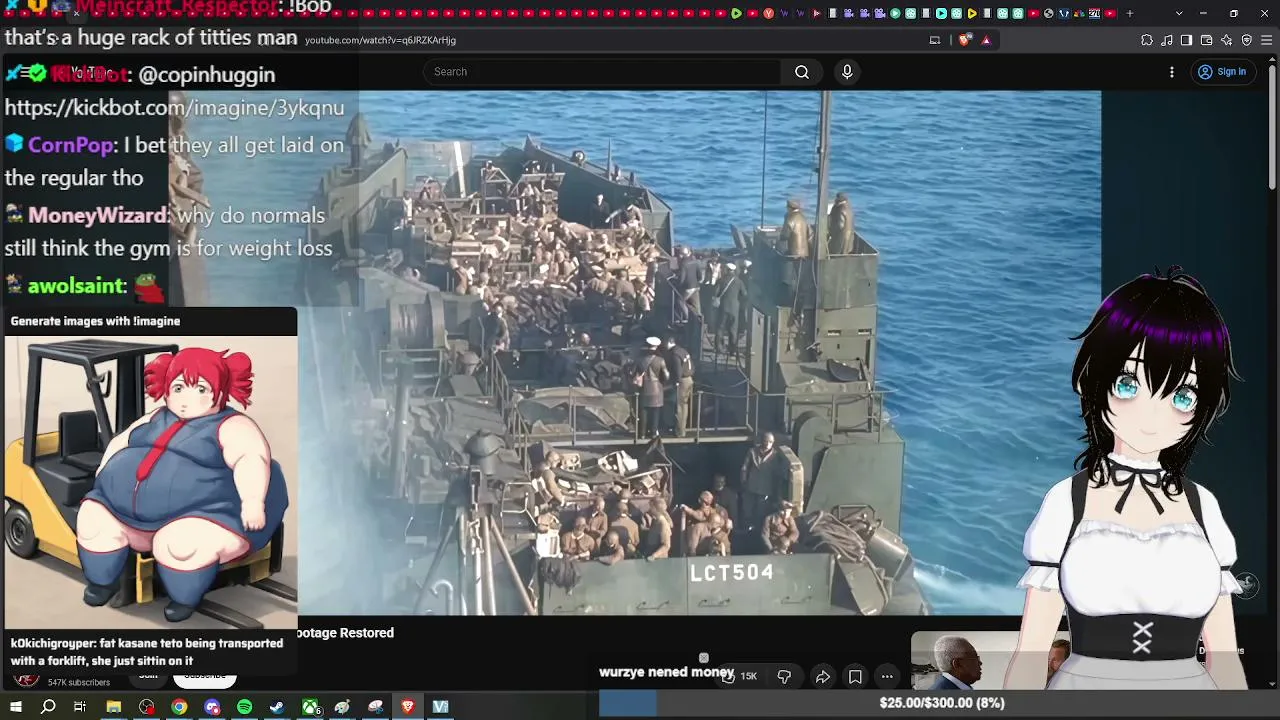This screenshot has width=1280, height=720.
Task: Select the orange Y browser tab
Action: click(768, 13)
